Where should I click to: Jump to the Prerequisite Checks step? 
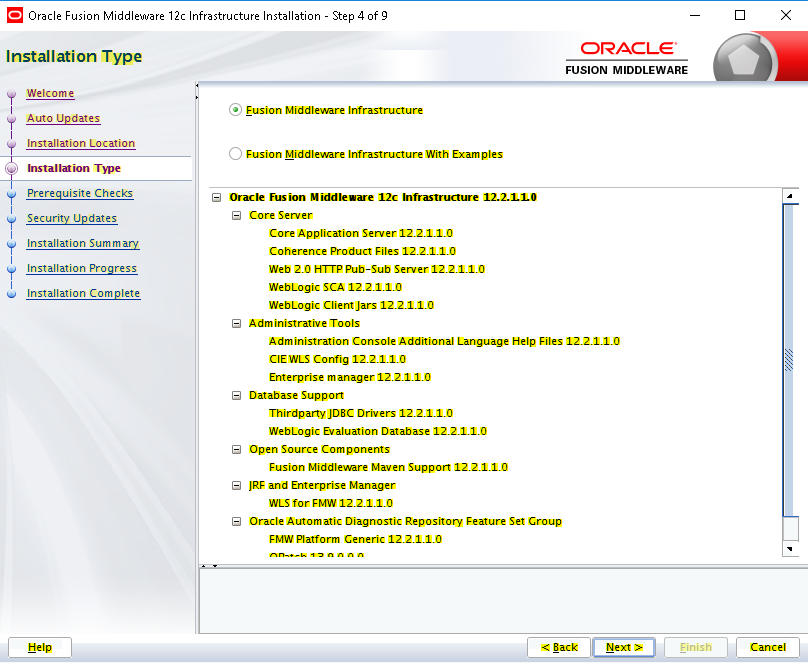[x=80, y=193]
